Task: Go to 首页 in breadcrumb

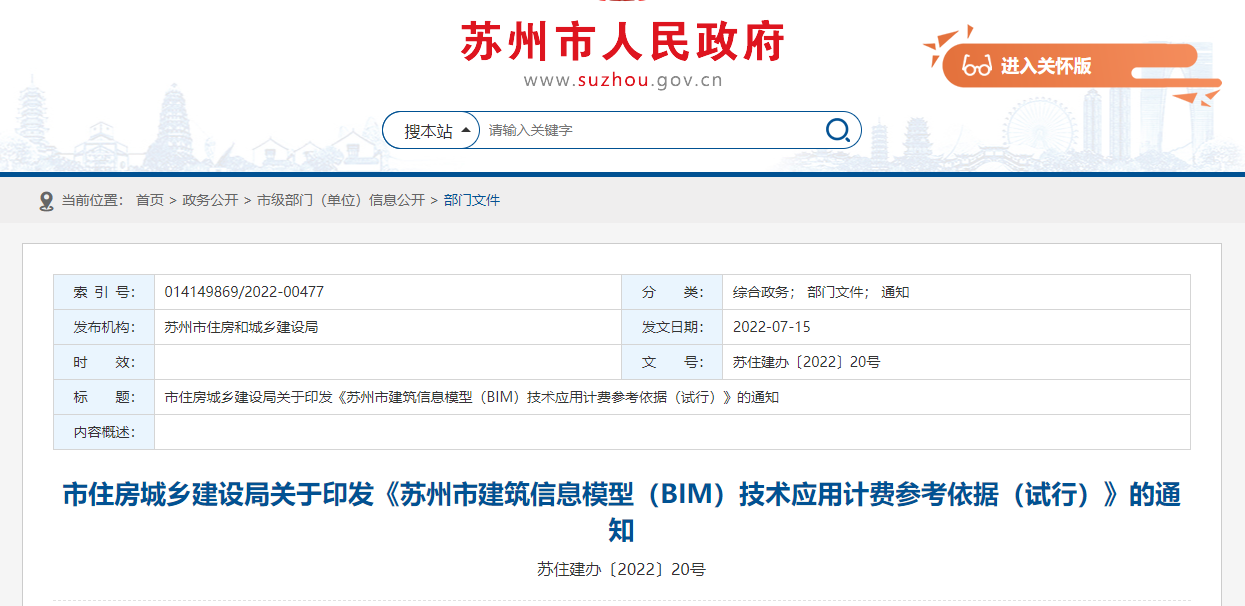Action: click(x=150, y=200)
